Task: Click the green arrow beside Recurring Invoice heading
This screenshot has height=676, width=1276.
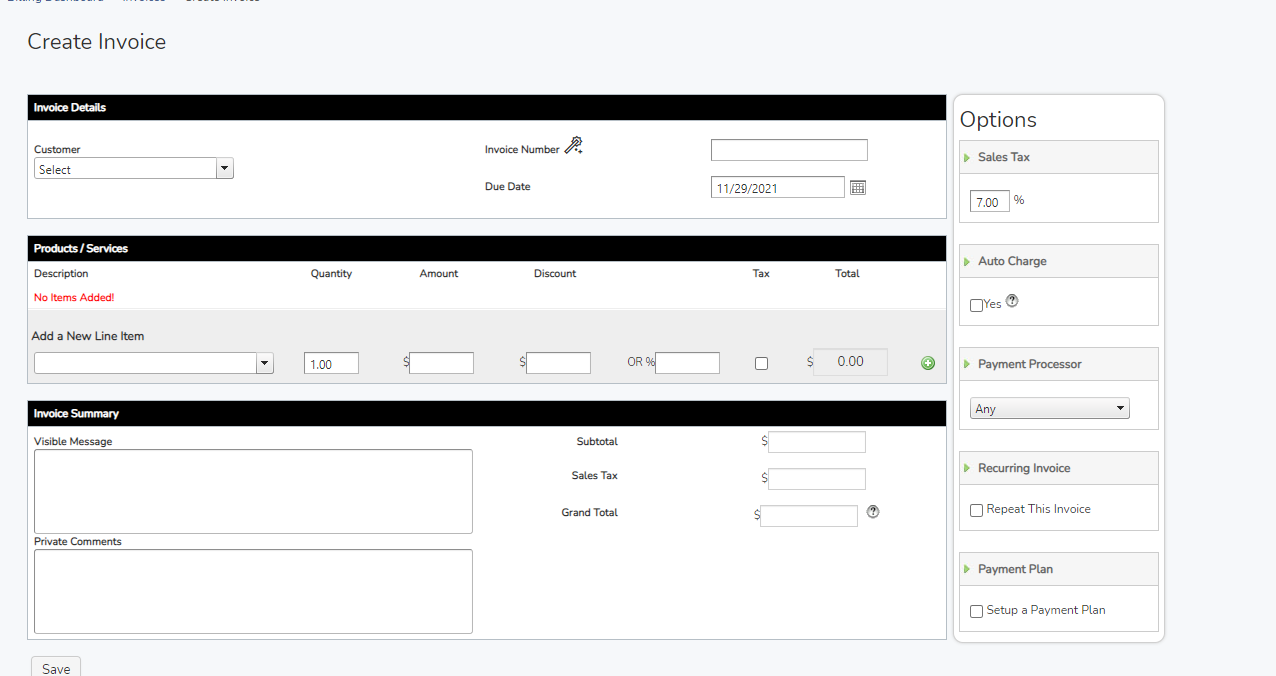Action: (x=967, y=469)
